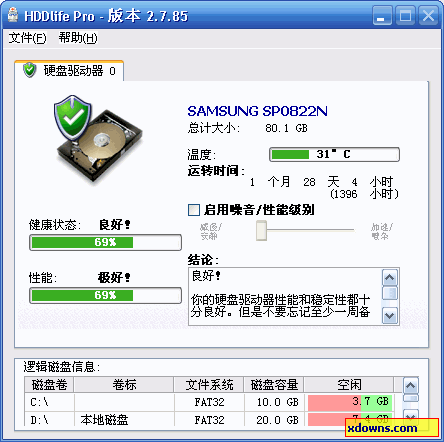444x442 pixels.
Task: Click the SAMSUNG SP0822N drive name link
Action: pos(257,111)
